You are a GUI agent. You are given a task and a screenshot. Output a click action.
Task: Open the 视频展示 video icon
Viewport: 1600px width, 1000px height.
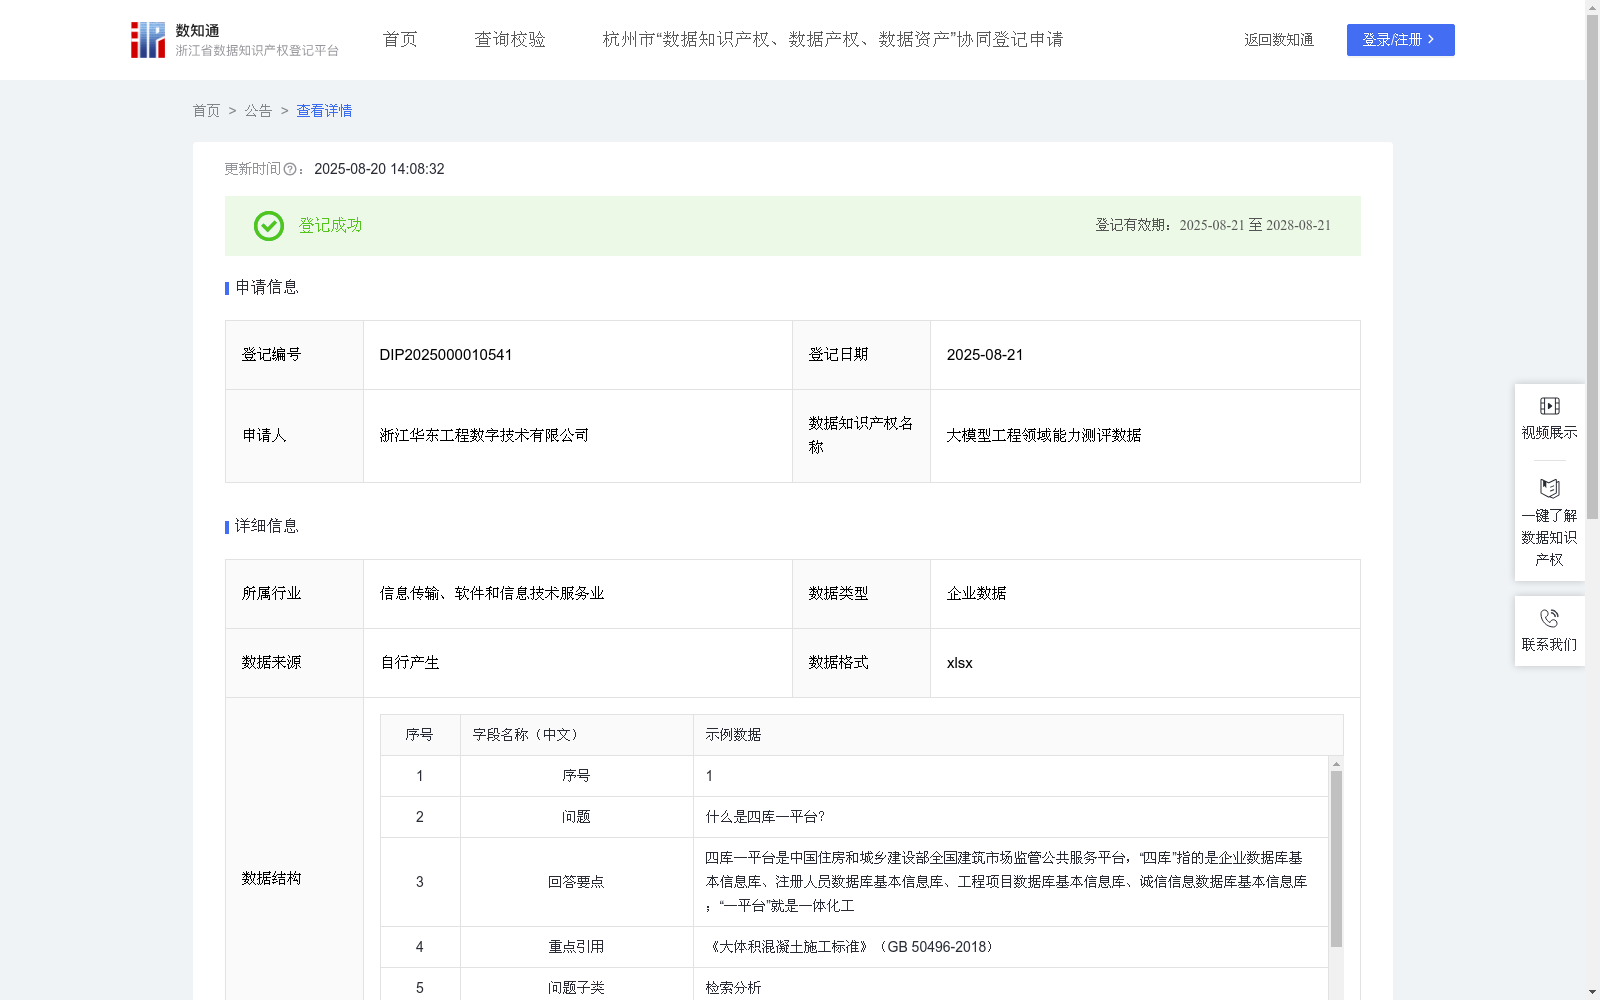pyautogui.click(x=1549, y=406)
